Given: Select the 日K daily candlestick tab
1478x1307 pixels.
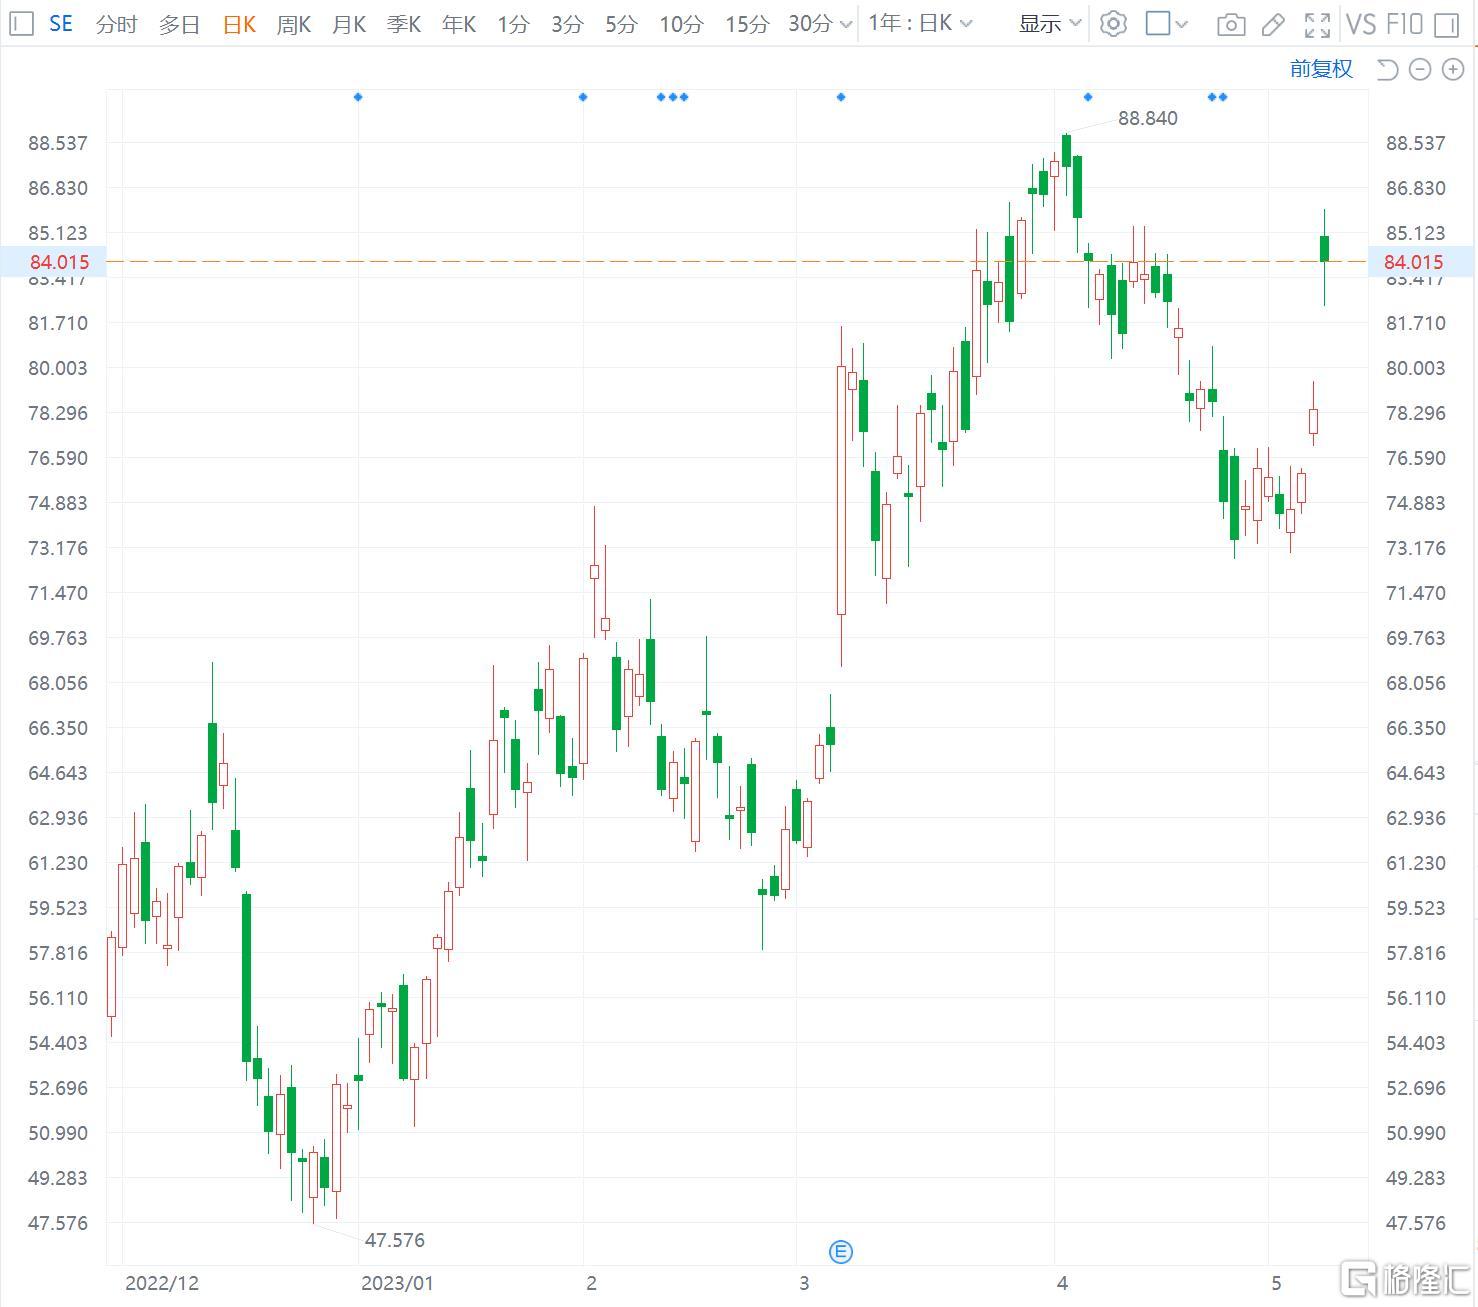Looking at the screenshot, I should click(239, 24).
